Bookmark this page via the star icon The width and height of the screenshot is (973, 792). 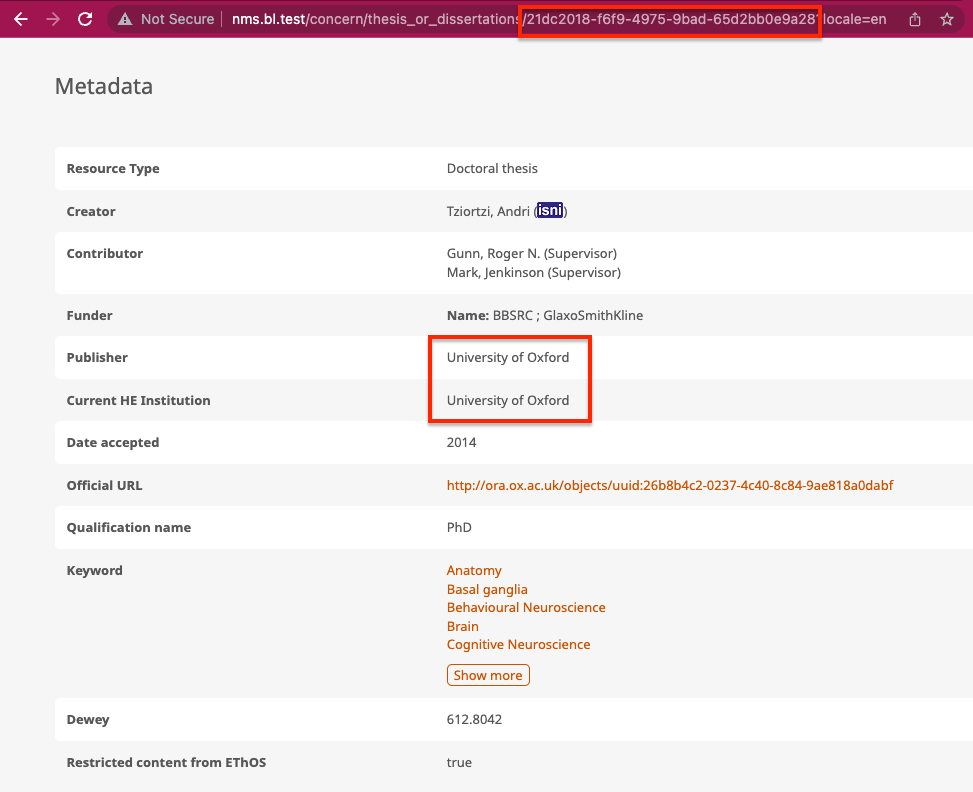(946, 18)
